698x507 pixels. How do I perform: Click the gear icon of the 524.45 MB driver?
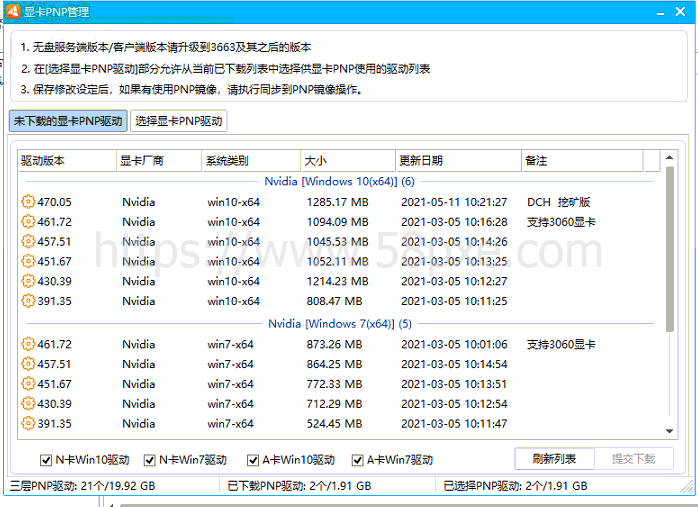(28, 423)
